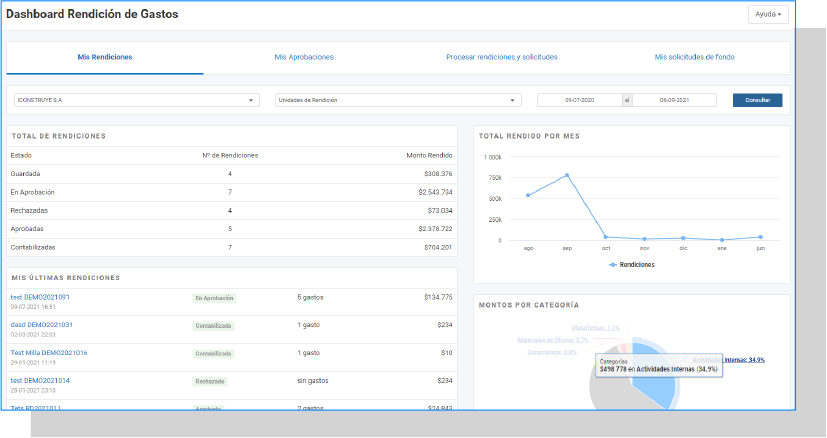Click the 5 gastos cell
The image size is (827, 438).
click(x=310, y=297)
